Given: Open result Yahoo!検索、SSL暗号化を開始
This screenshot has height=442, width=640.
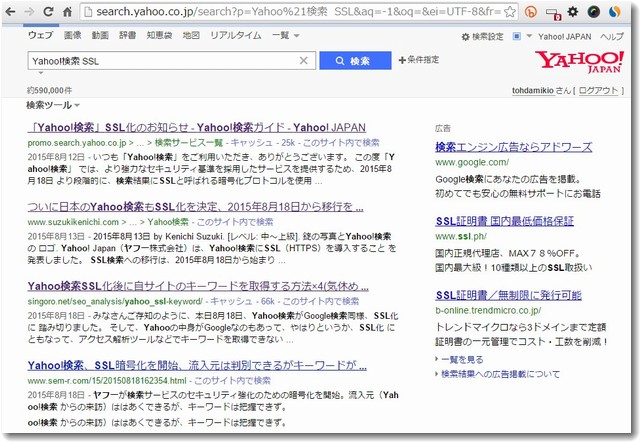Looking at the screenshot, I should click(x=197, y=365).
